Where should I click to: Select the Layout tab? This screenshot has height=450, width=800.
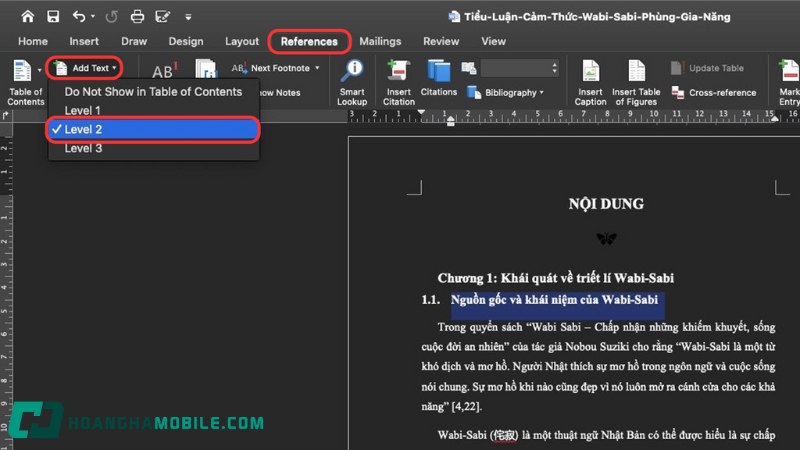pyautogui.click(x=242, y=41)
